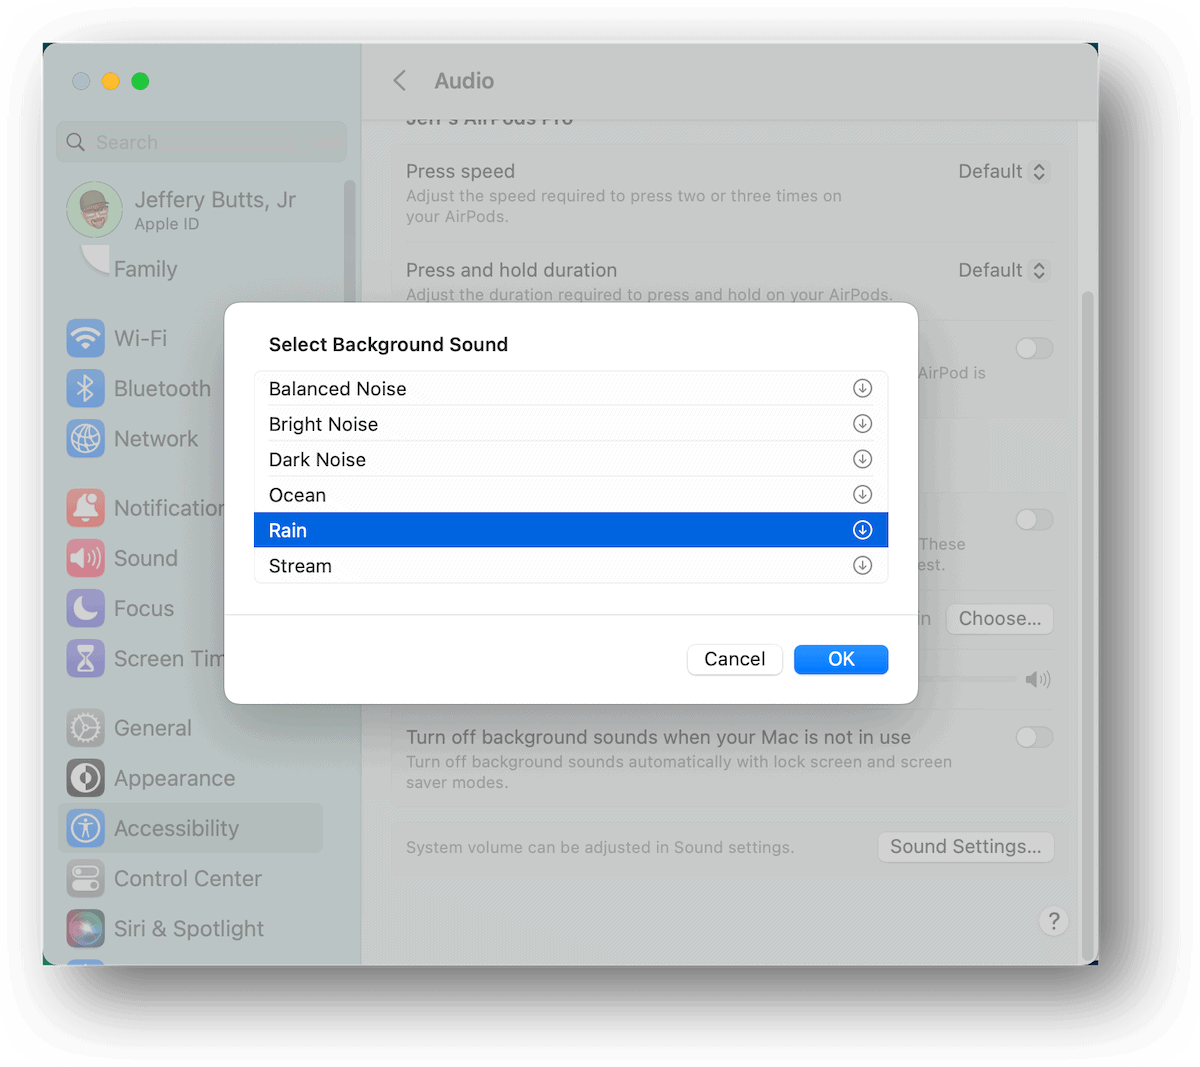This screenshot has height=1067, width=1200.
Task: Open Focus moon icon in sidebar
Action: point(86,608)
